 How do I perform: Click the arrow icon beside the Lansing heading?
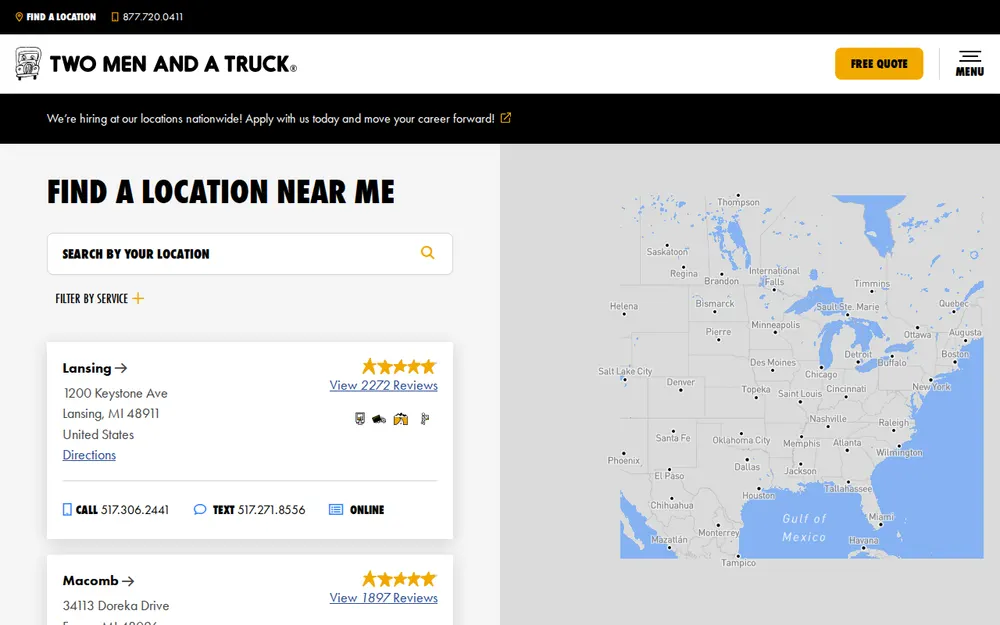(121, 368)
